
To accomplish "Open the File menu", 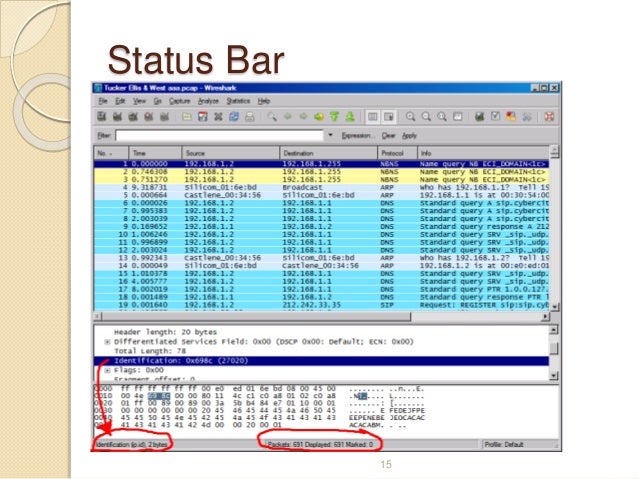I will coord(103,101).
